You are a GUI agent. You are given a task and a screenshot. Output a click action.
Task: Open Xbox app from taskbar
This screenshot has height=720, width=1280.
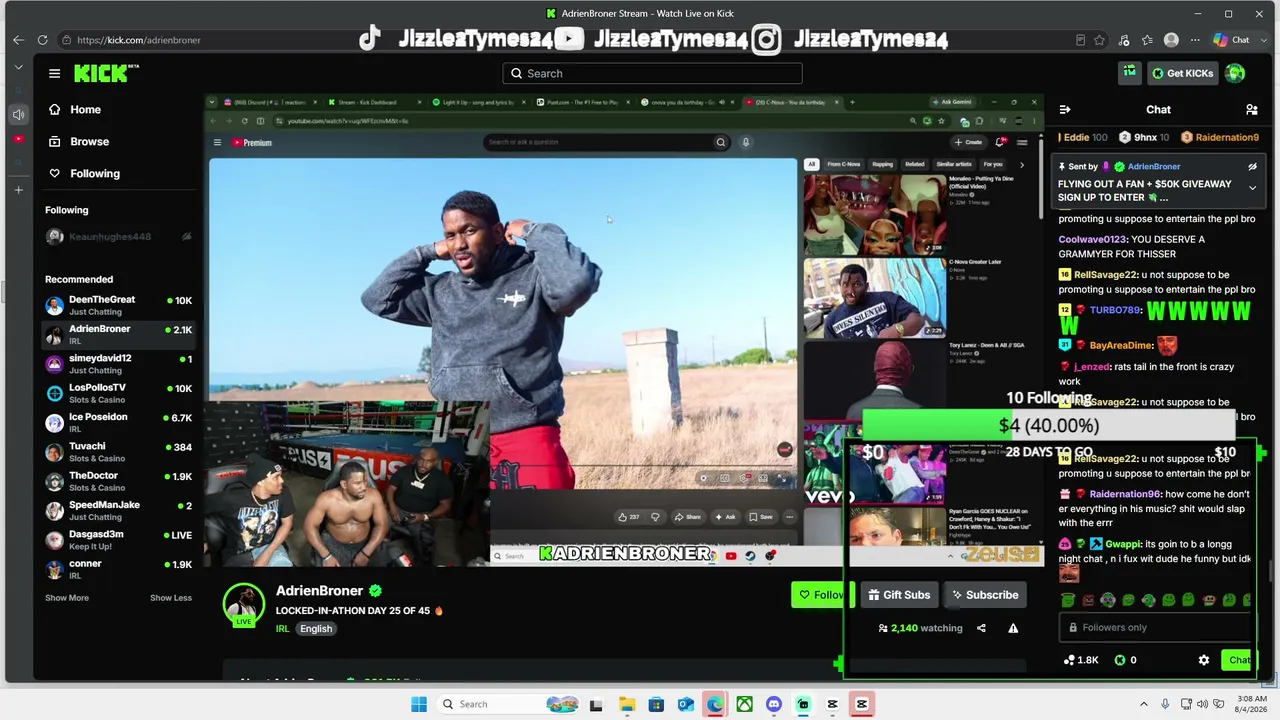click(744, 704)
